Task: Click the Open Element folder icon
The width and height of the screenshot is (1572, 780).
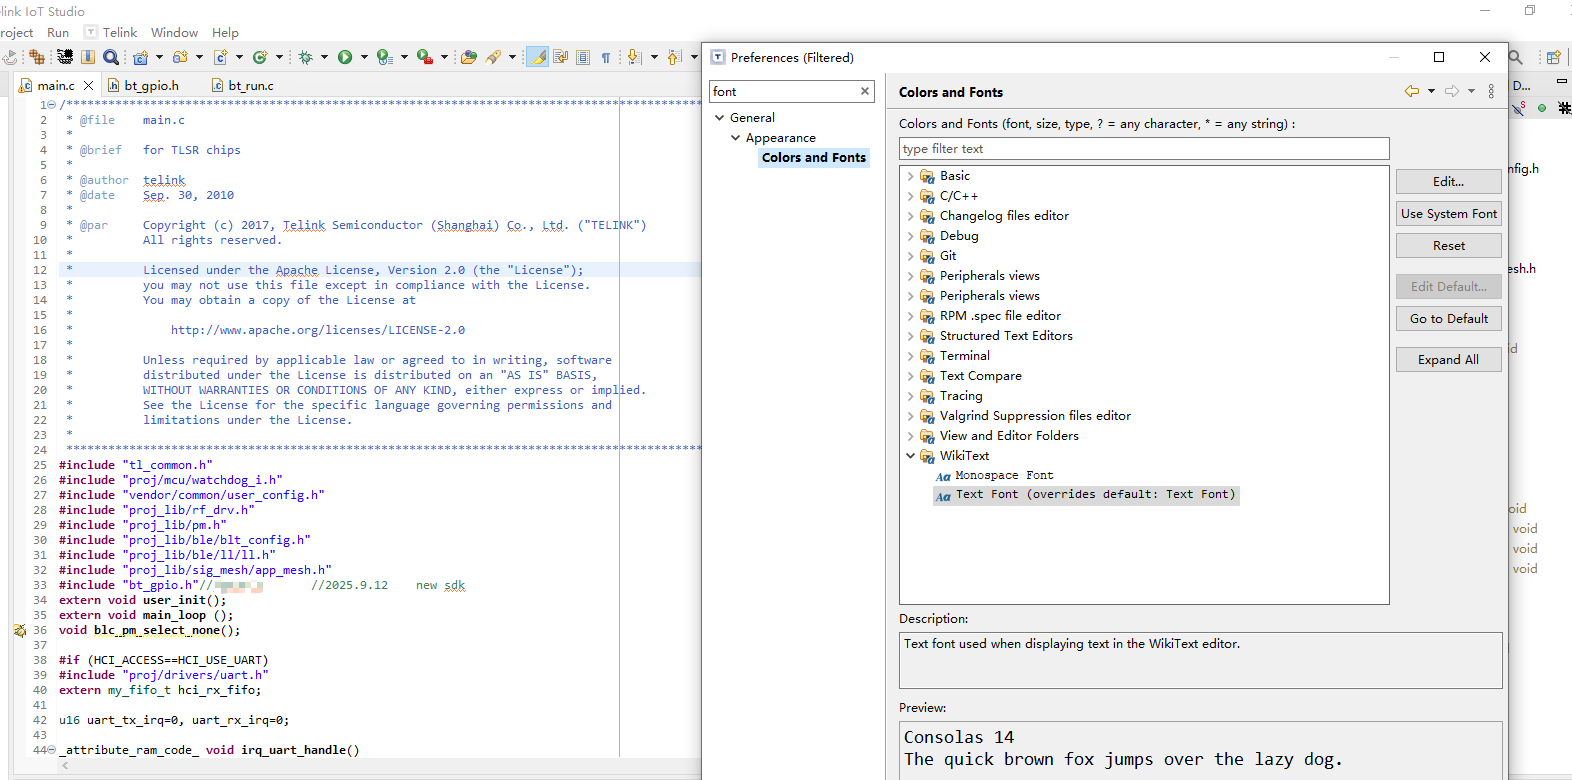Action: 468,57
